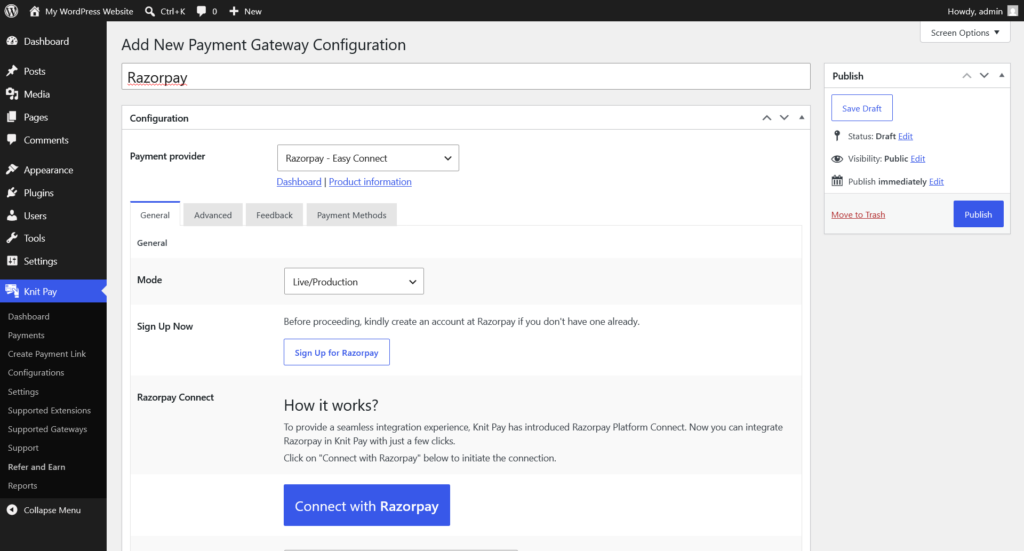The height and width of the screenshot is (551, 1024).
Task: Open Create Payment Link submenu item
Action: point(47,353)
